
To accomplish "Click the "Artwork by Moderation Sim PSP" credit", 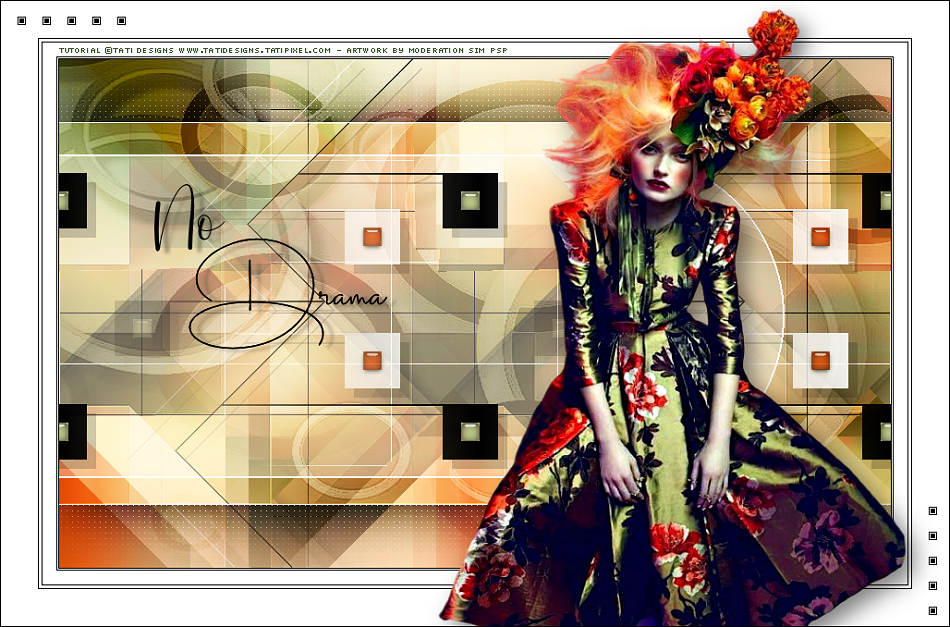I will (425, 48).
